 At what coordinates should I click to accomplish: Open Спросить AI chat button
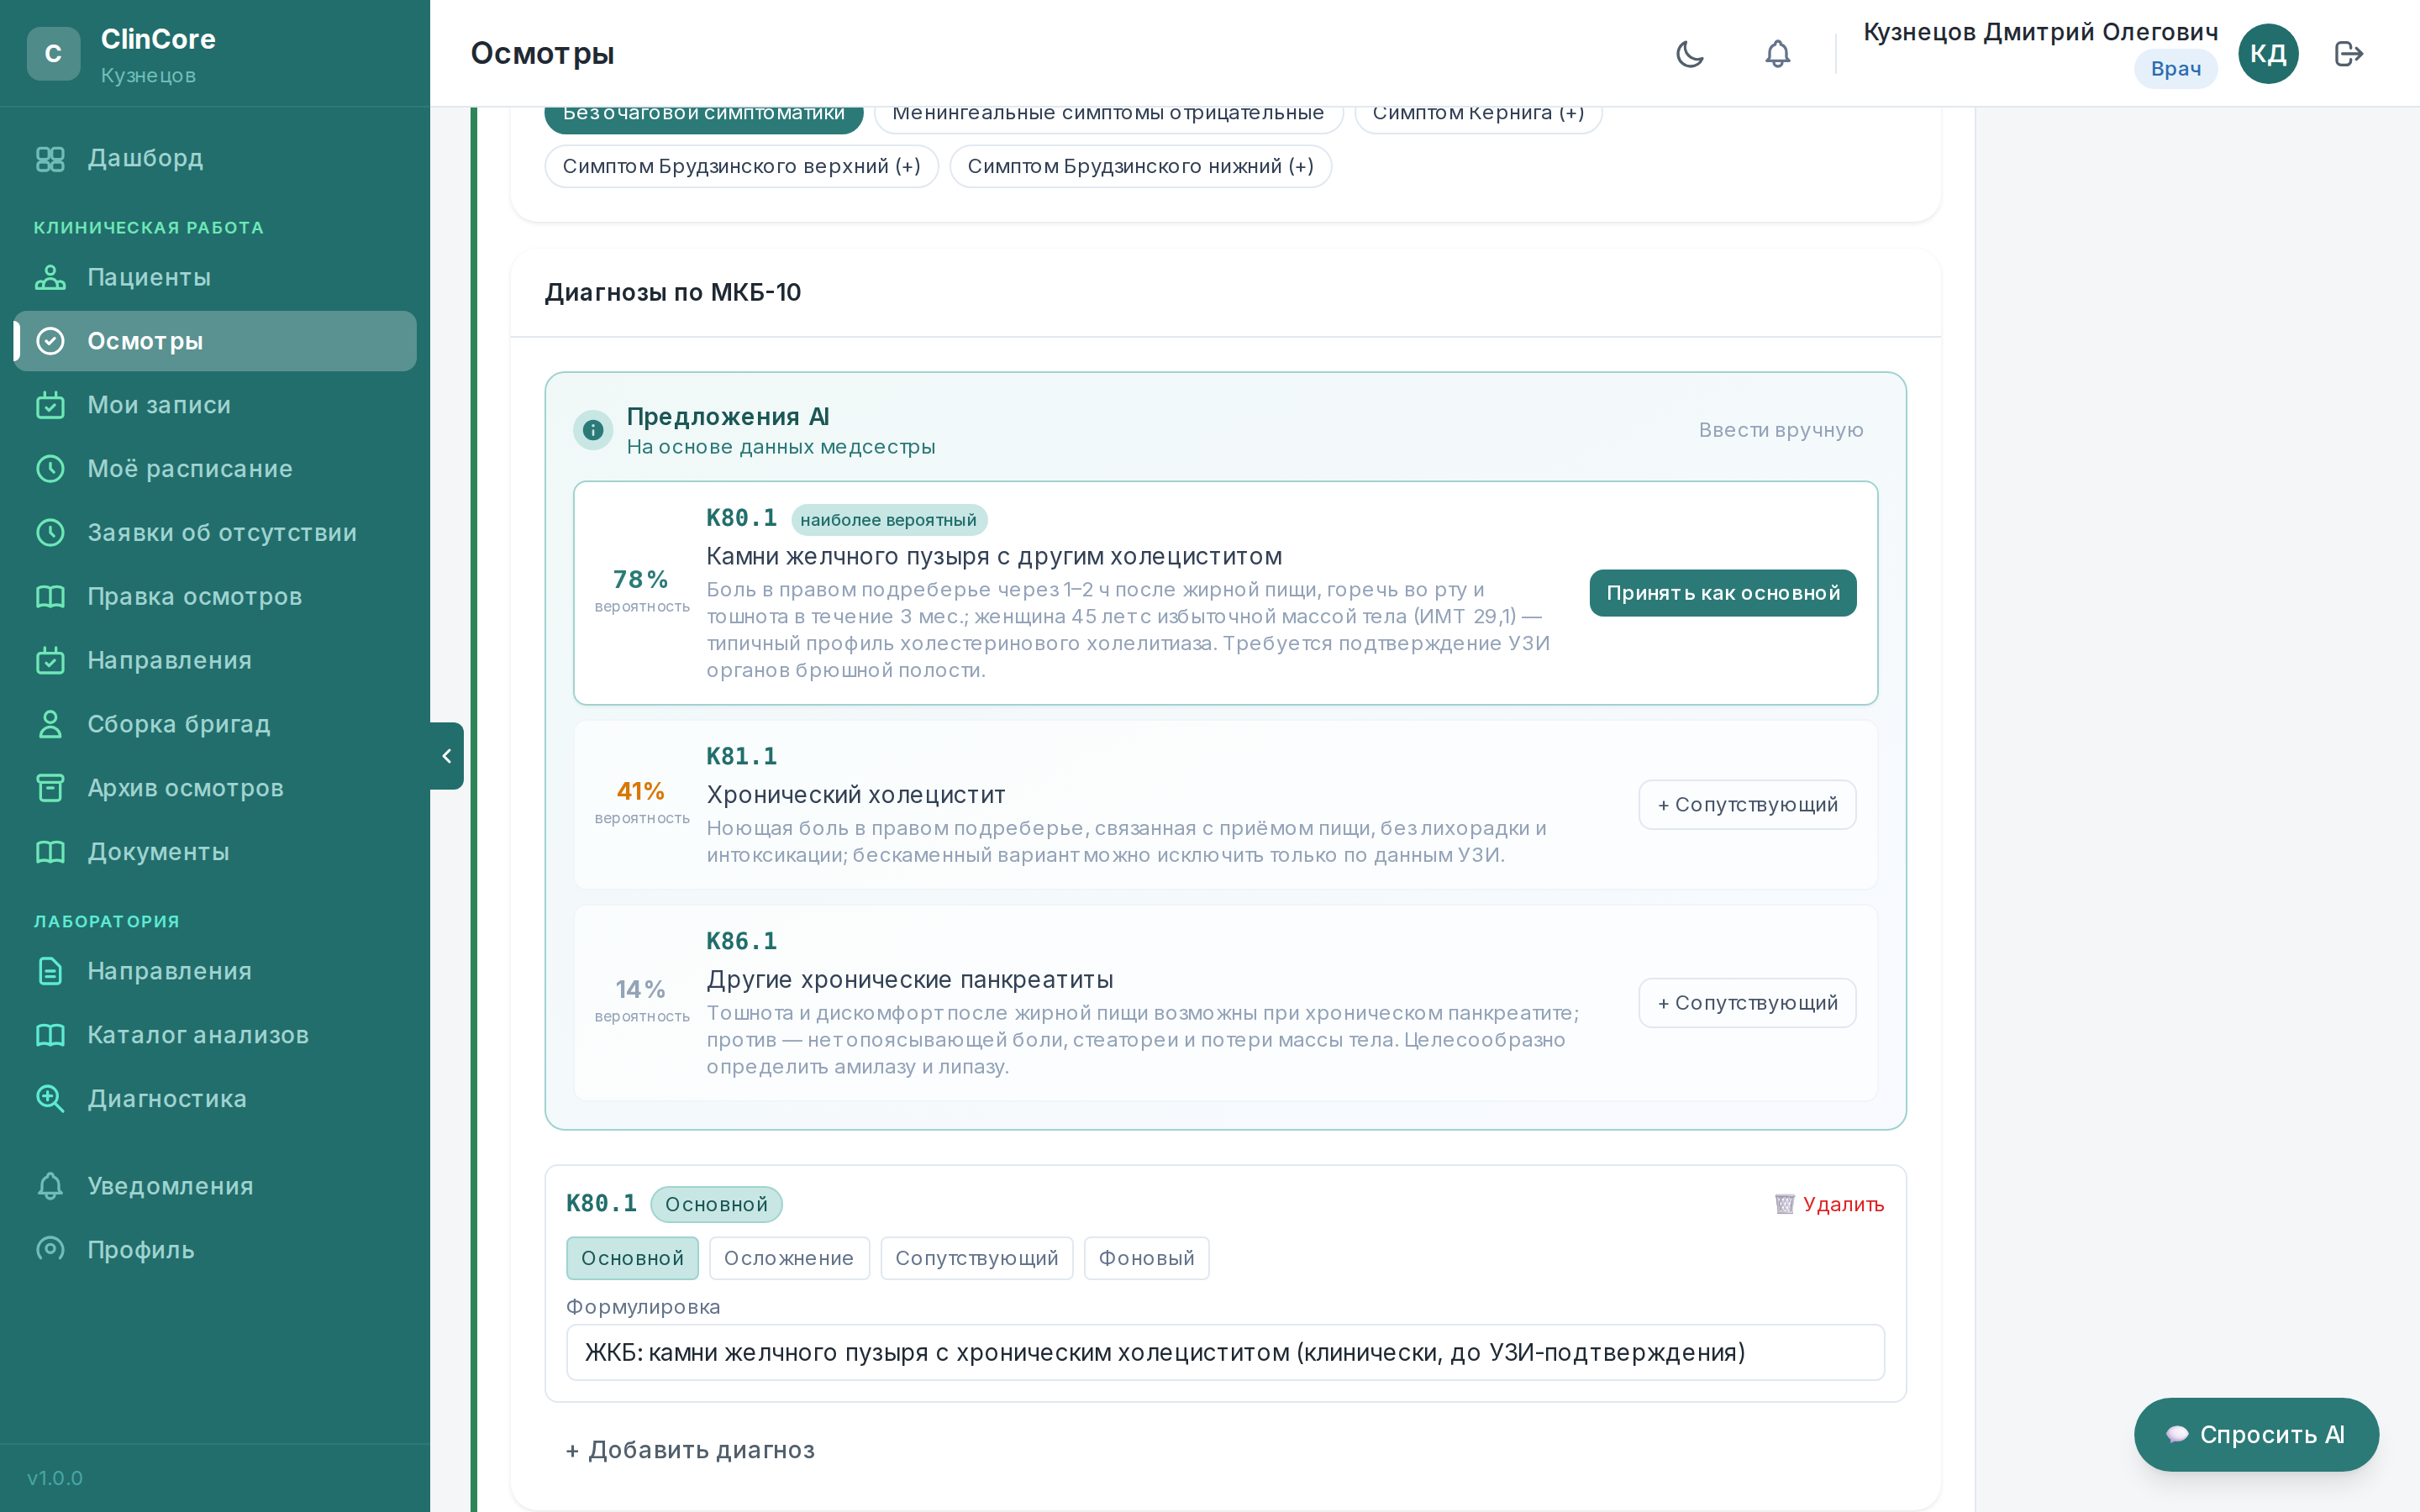(x=2256, y=1435)
